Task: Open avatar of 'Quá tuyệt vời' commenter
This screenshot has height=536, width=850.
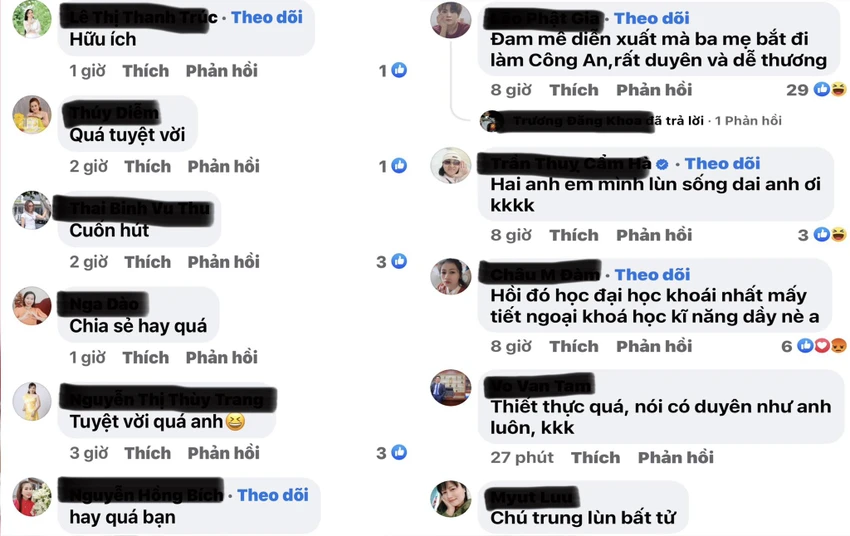Action: pos(31,115)
